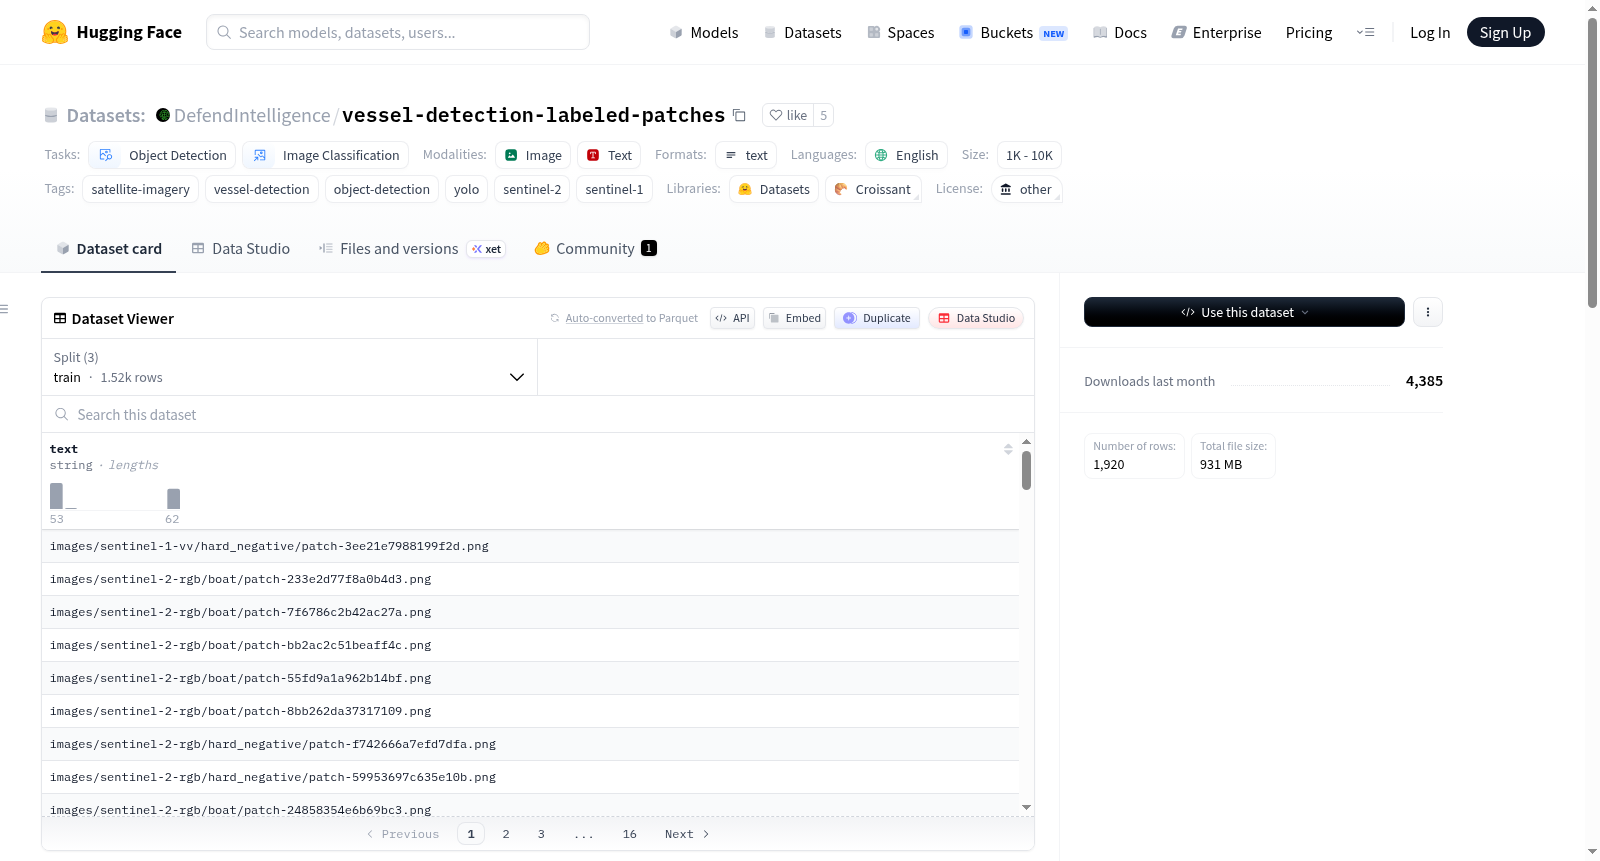Click the Hugging Face logo icon
This screenshot has height=861, width=1600.
[x=55, y=32]
